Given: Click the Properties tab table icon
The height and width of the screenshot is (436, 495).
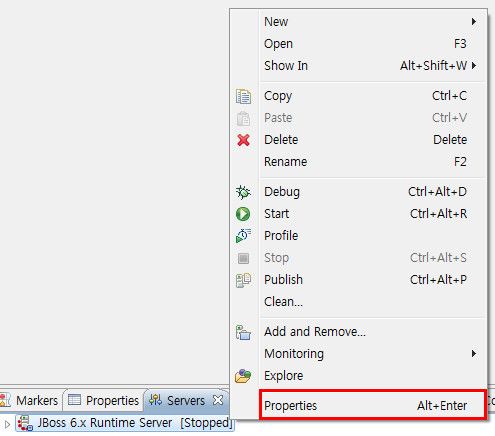Looking at the screenshot, I should pos(74,399).
